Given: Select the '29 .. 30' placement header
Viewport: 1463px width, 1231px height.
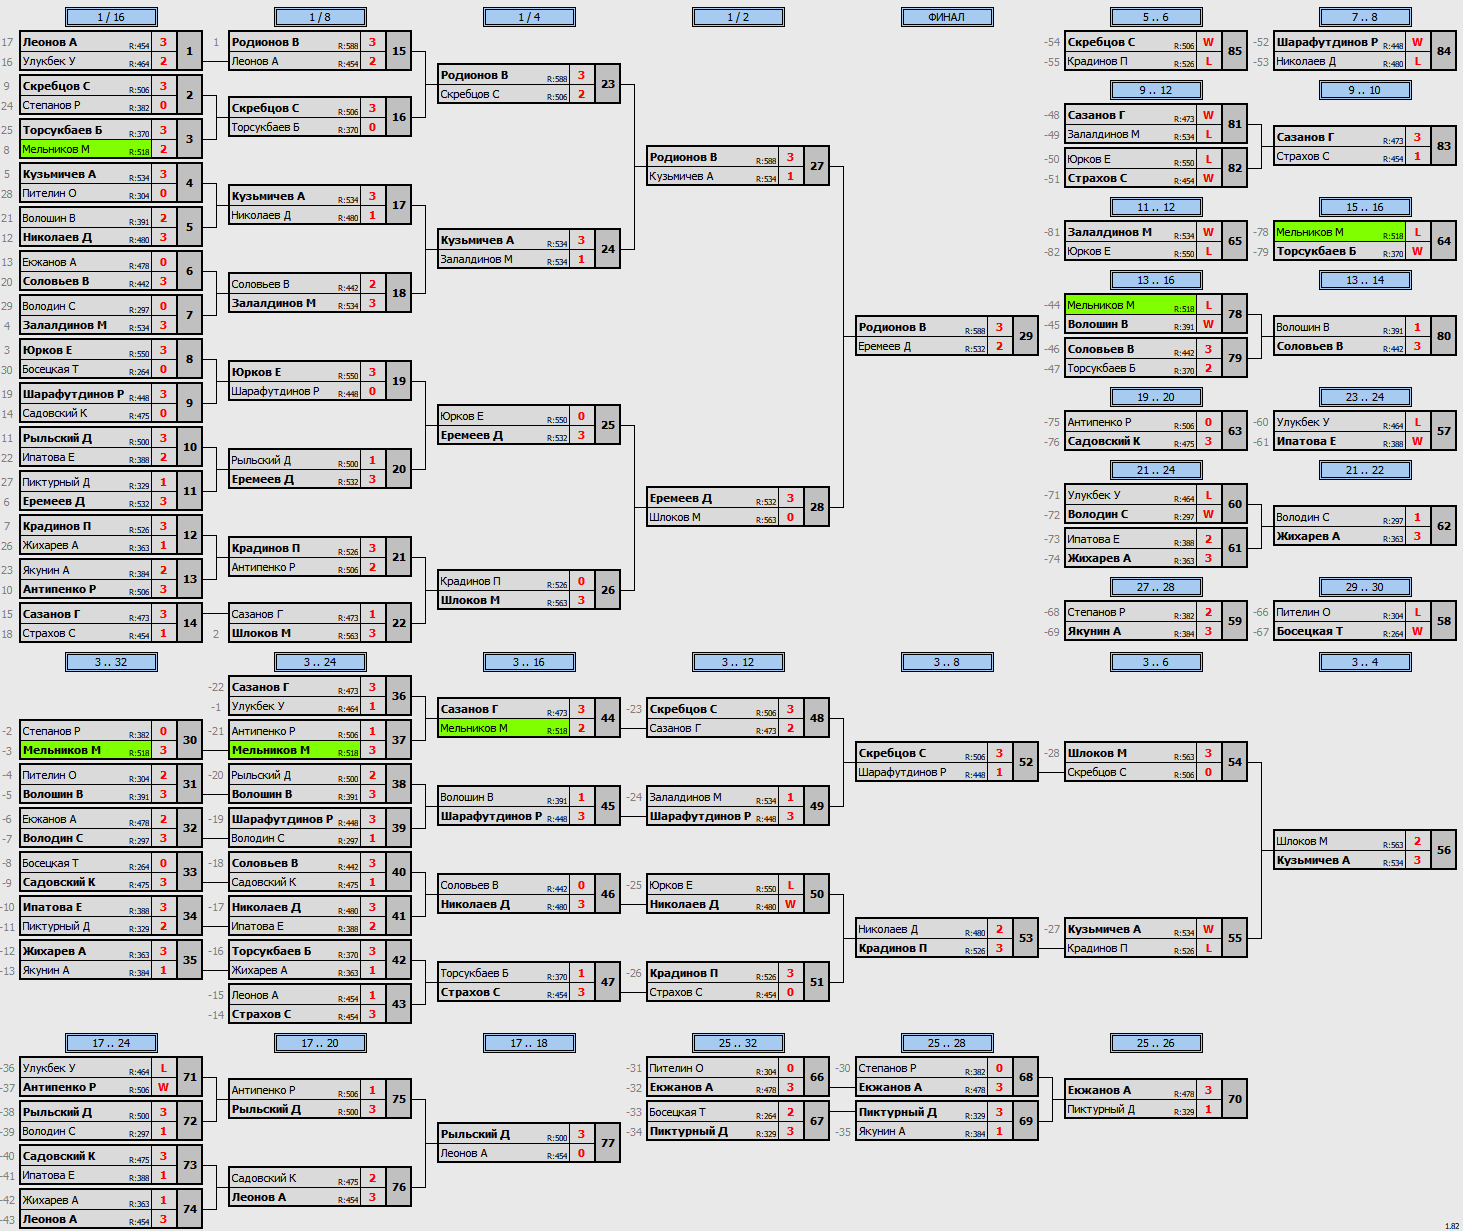Looking at the screenshot, I should [x=1365, y=587].
